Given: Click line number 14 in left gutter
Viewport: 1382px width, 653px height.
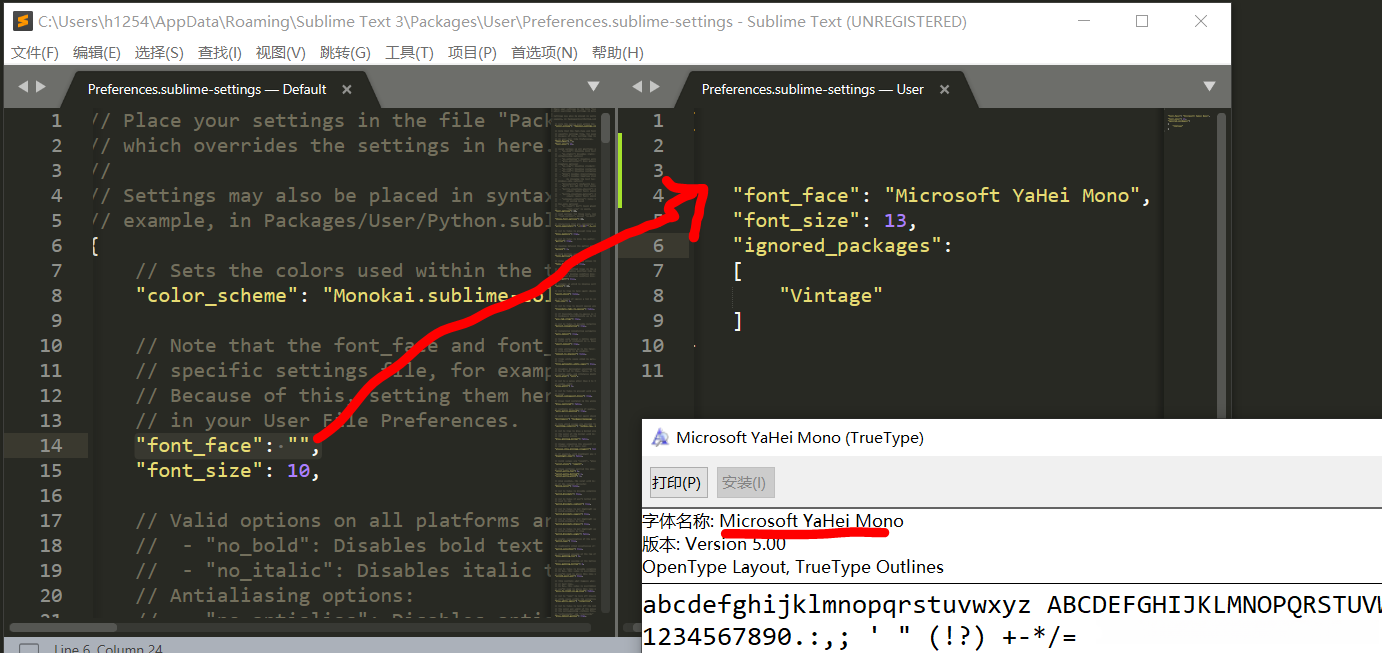Looking at the screenshot, I should 51,445.
